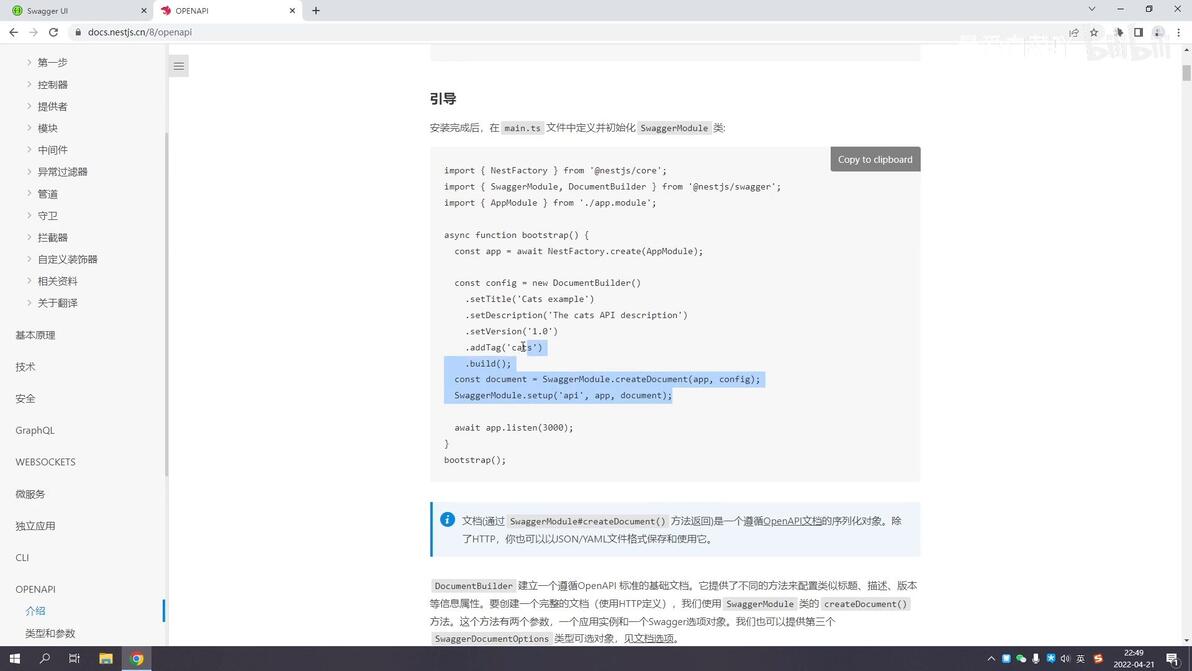Open the 基本原理 section
This screenshot has width=1192, height=671.
(35, 335)
